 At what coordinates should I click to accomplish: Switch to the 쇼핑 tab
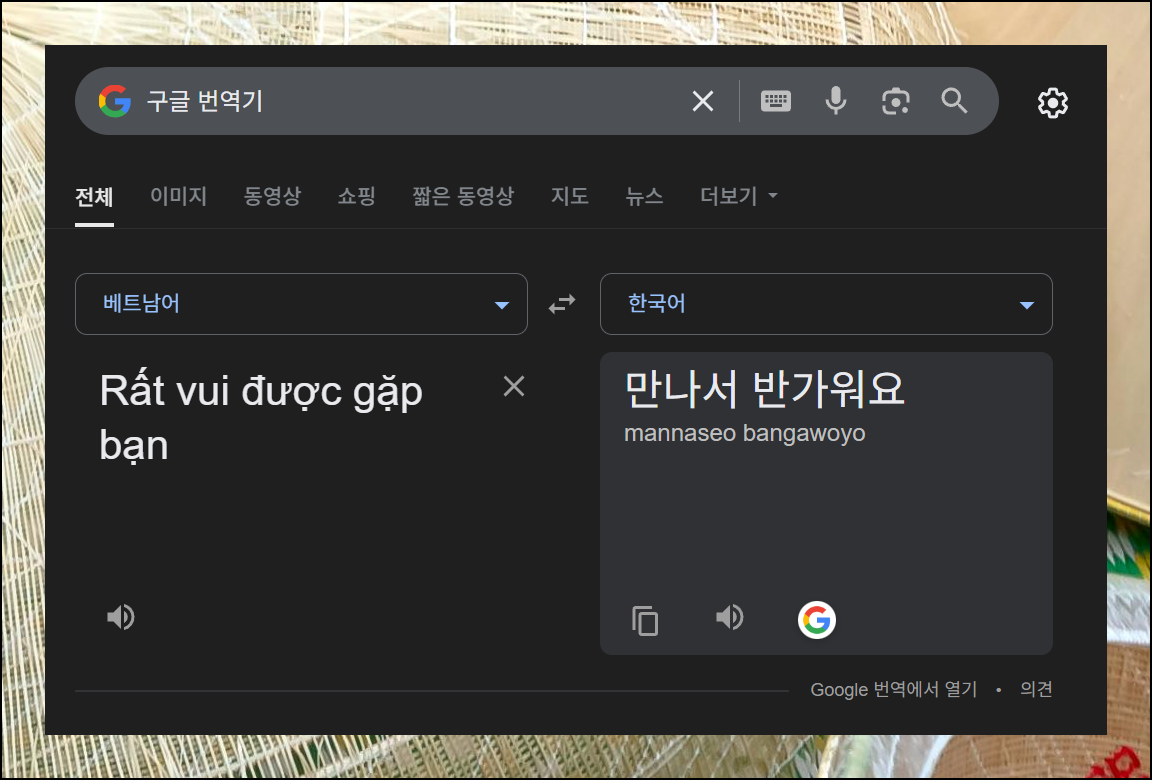(357, 196)
